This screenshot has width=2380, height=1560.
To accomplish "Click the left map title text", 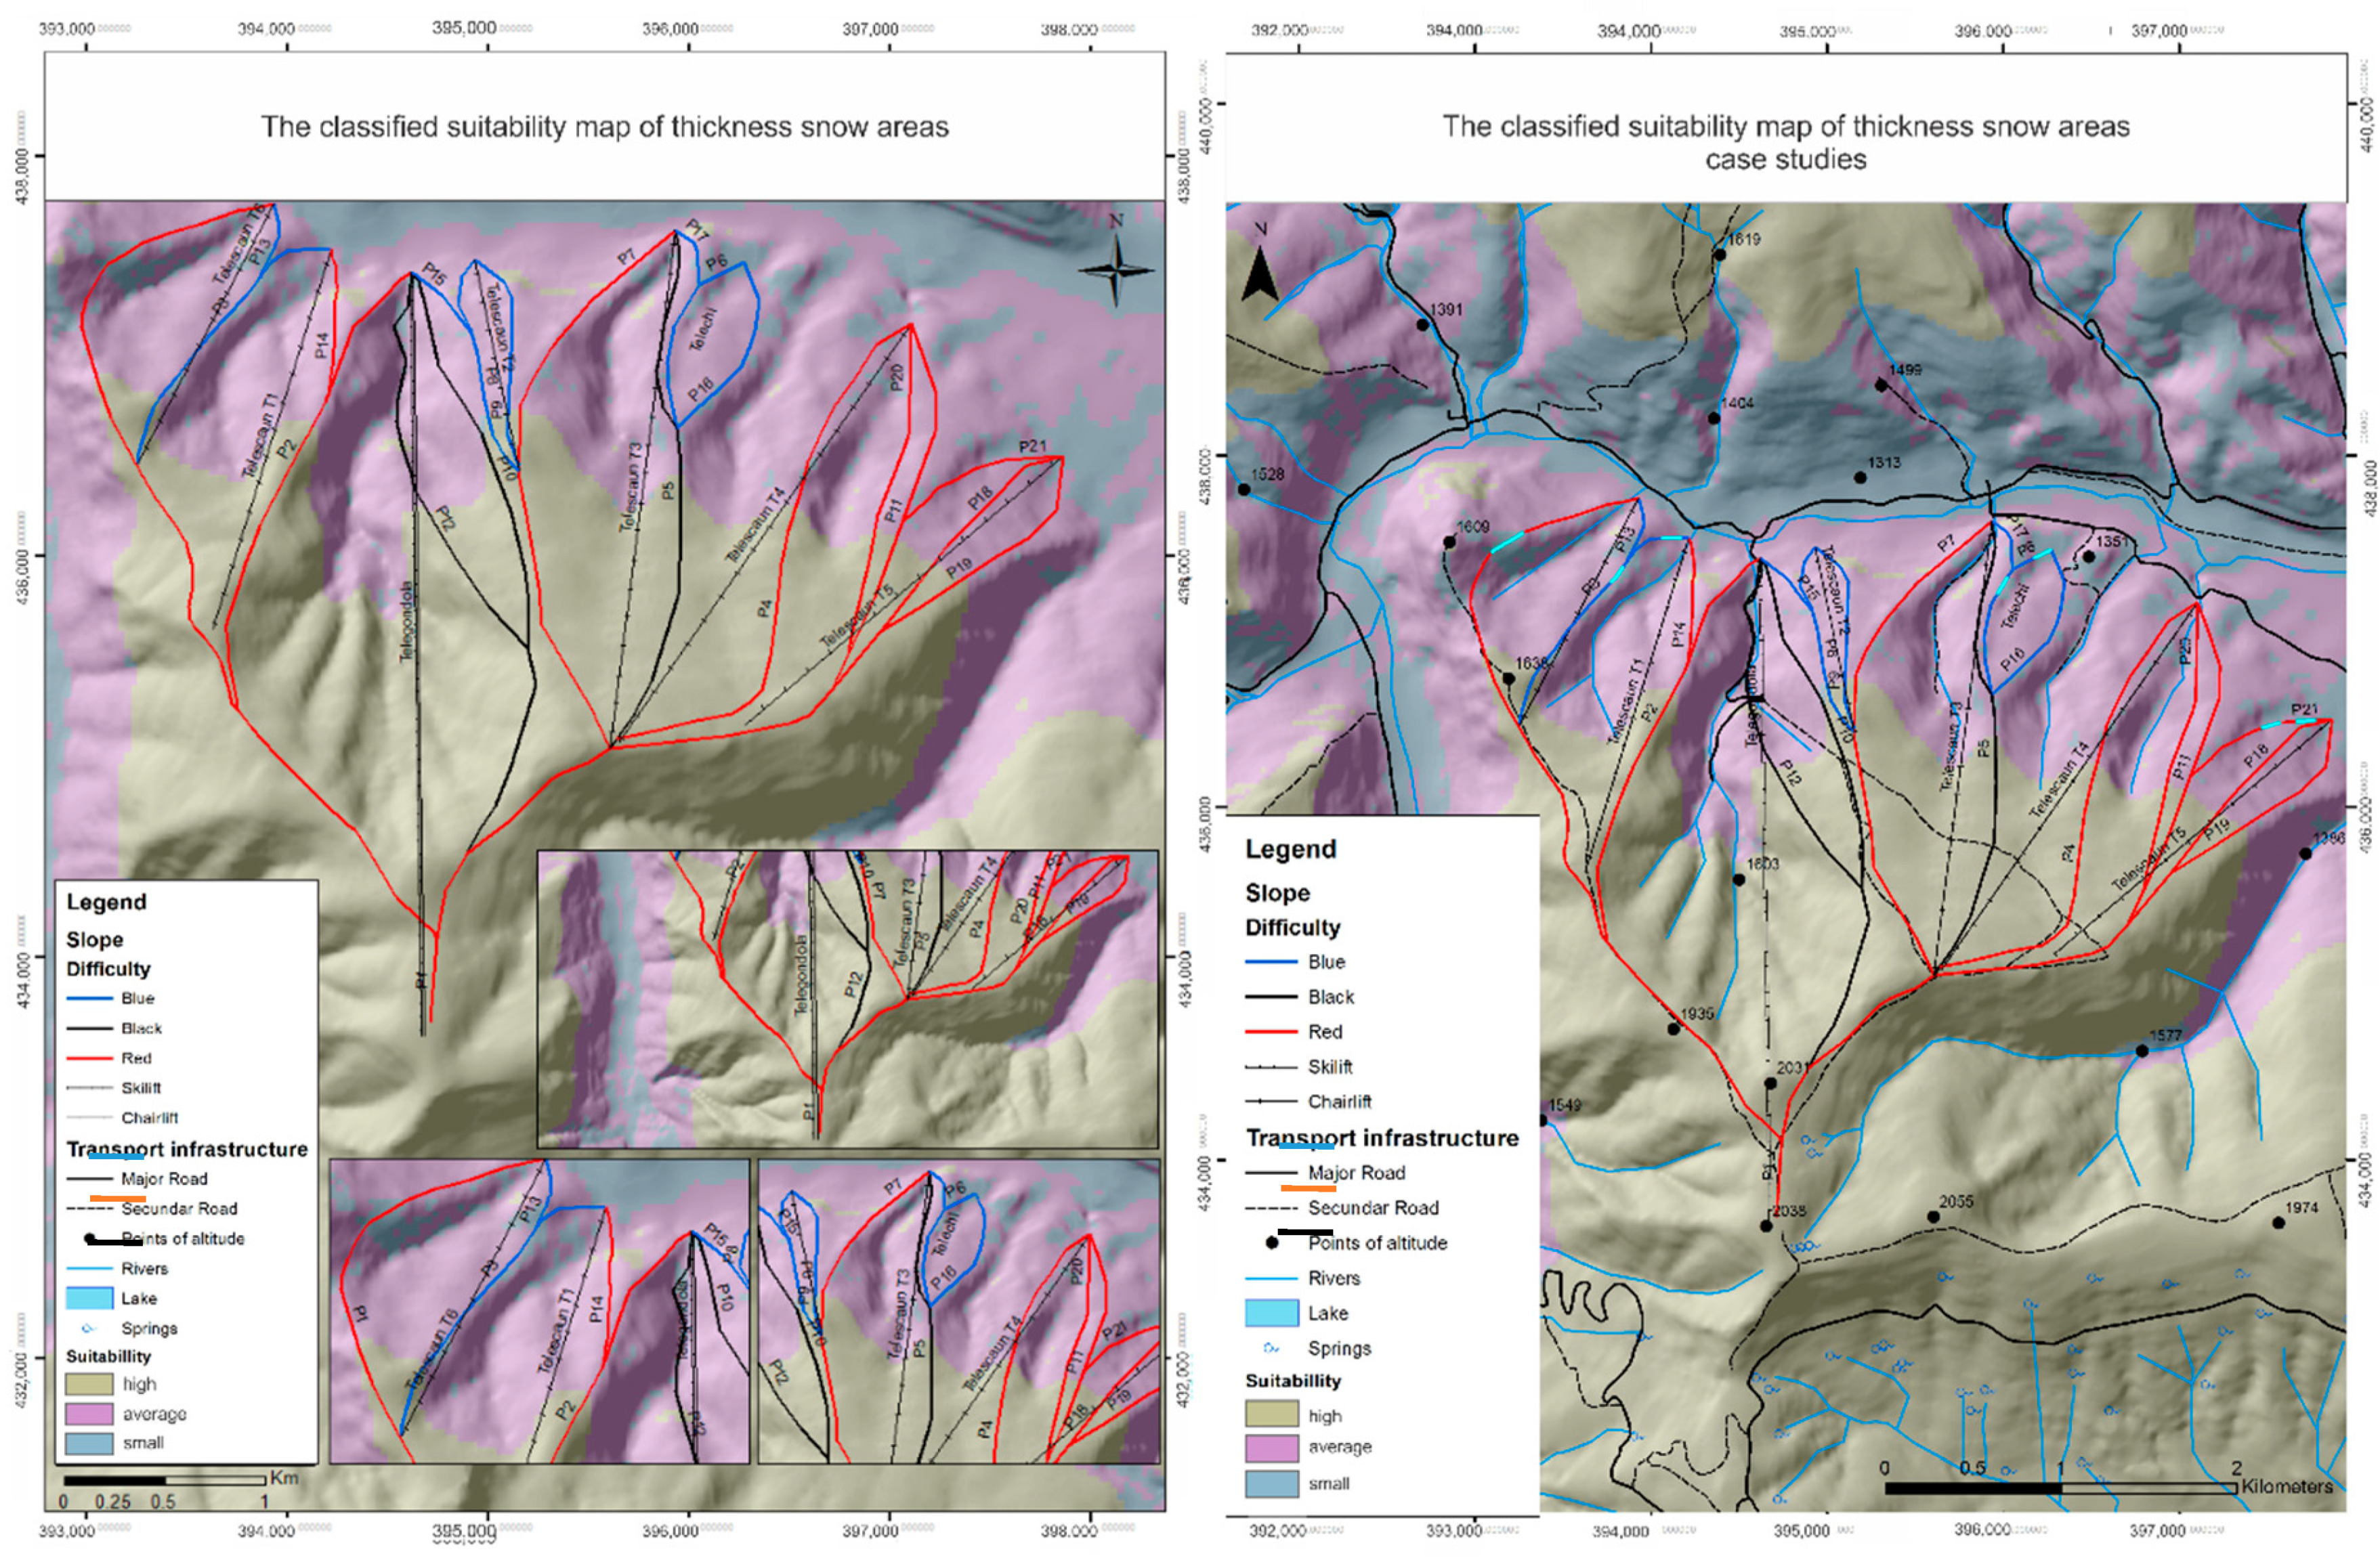I will tap(604, 127).
